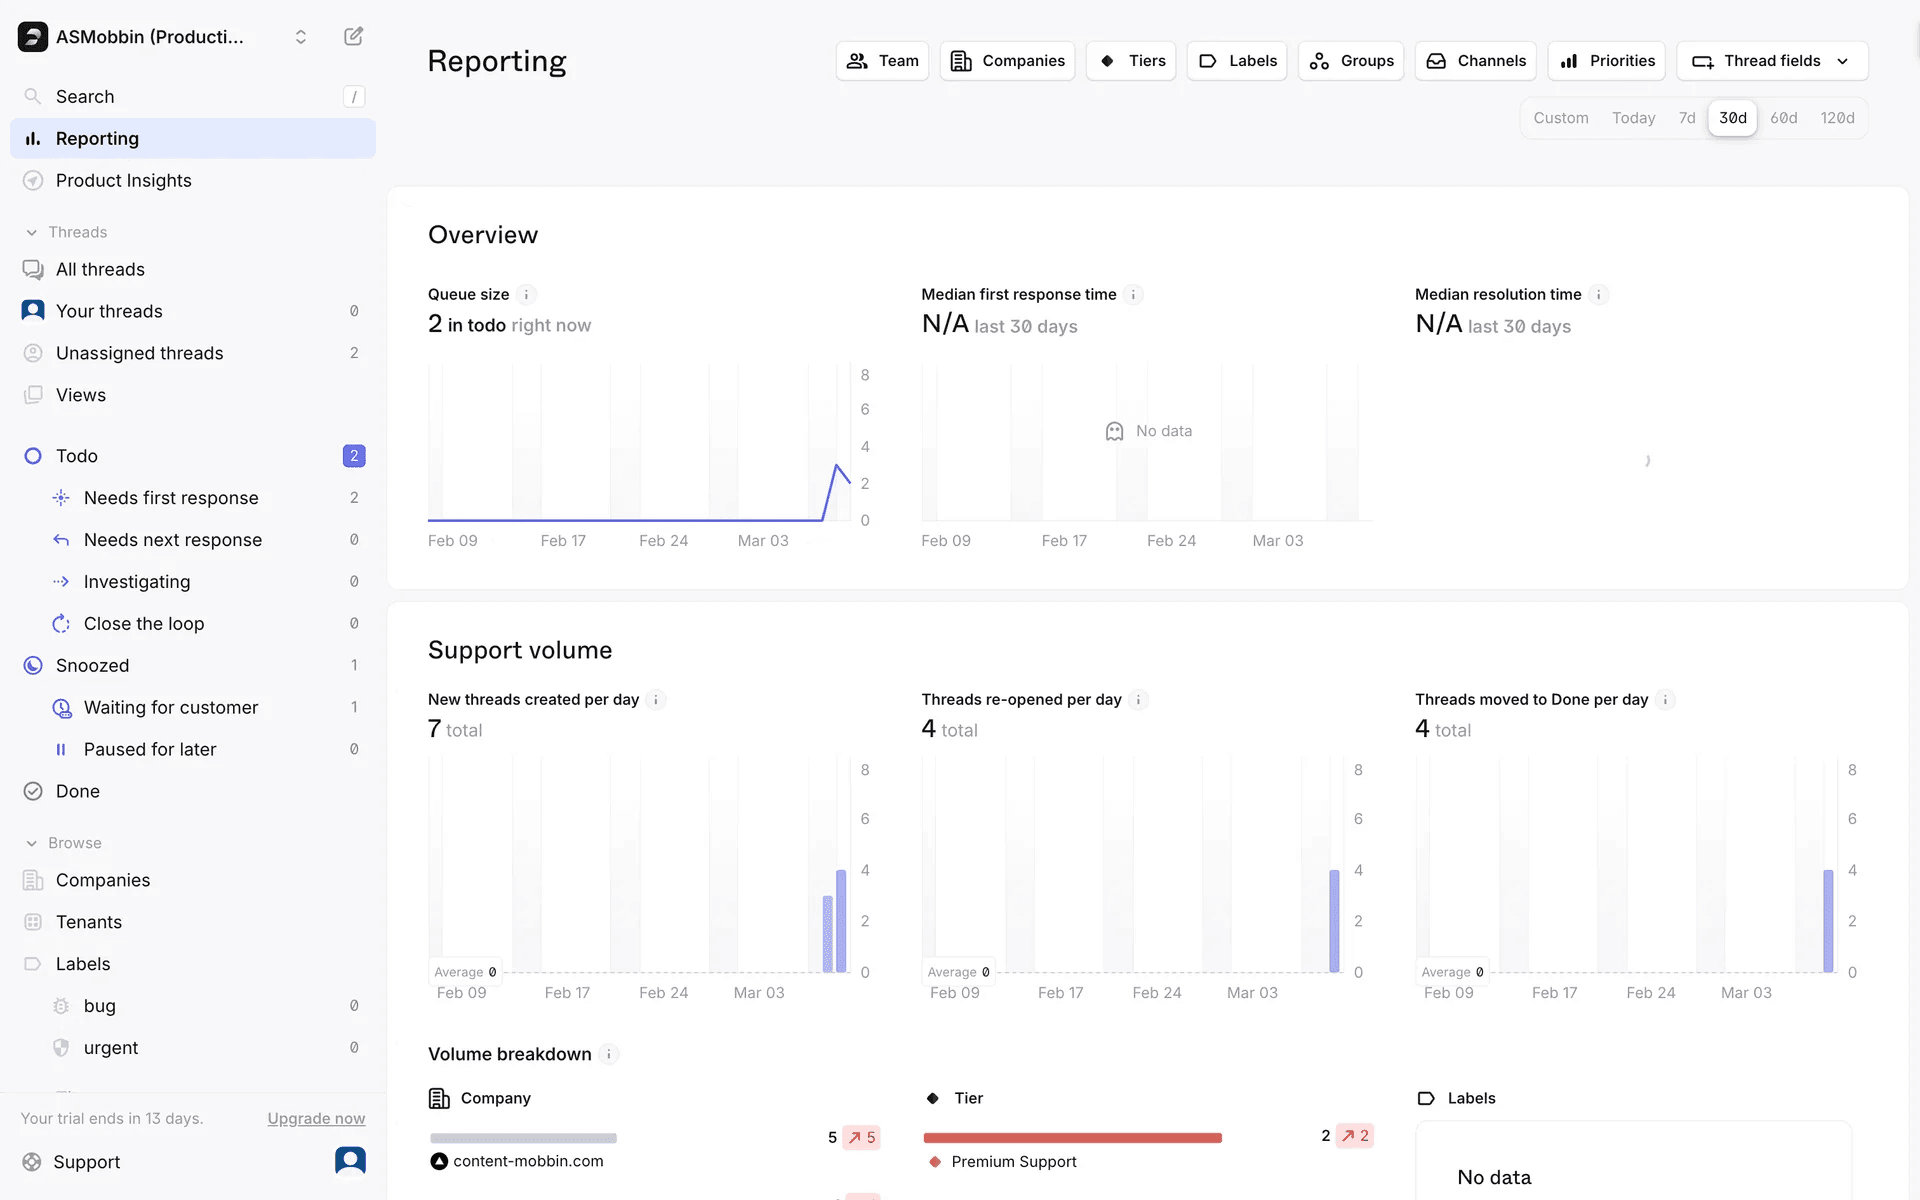Viewport: 1920px width, 1200px height.
Task: Switch time range to 60d
Action: [x=1783, y=118]
